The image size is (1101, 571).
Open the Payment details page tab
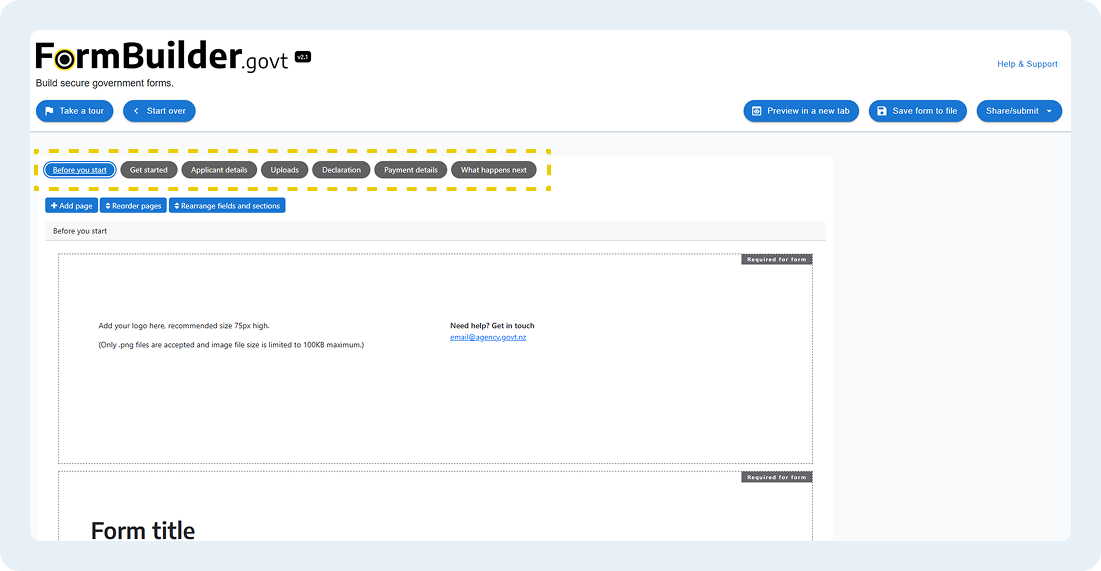pyautogui.click(x=411, y=170)
